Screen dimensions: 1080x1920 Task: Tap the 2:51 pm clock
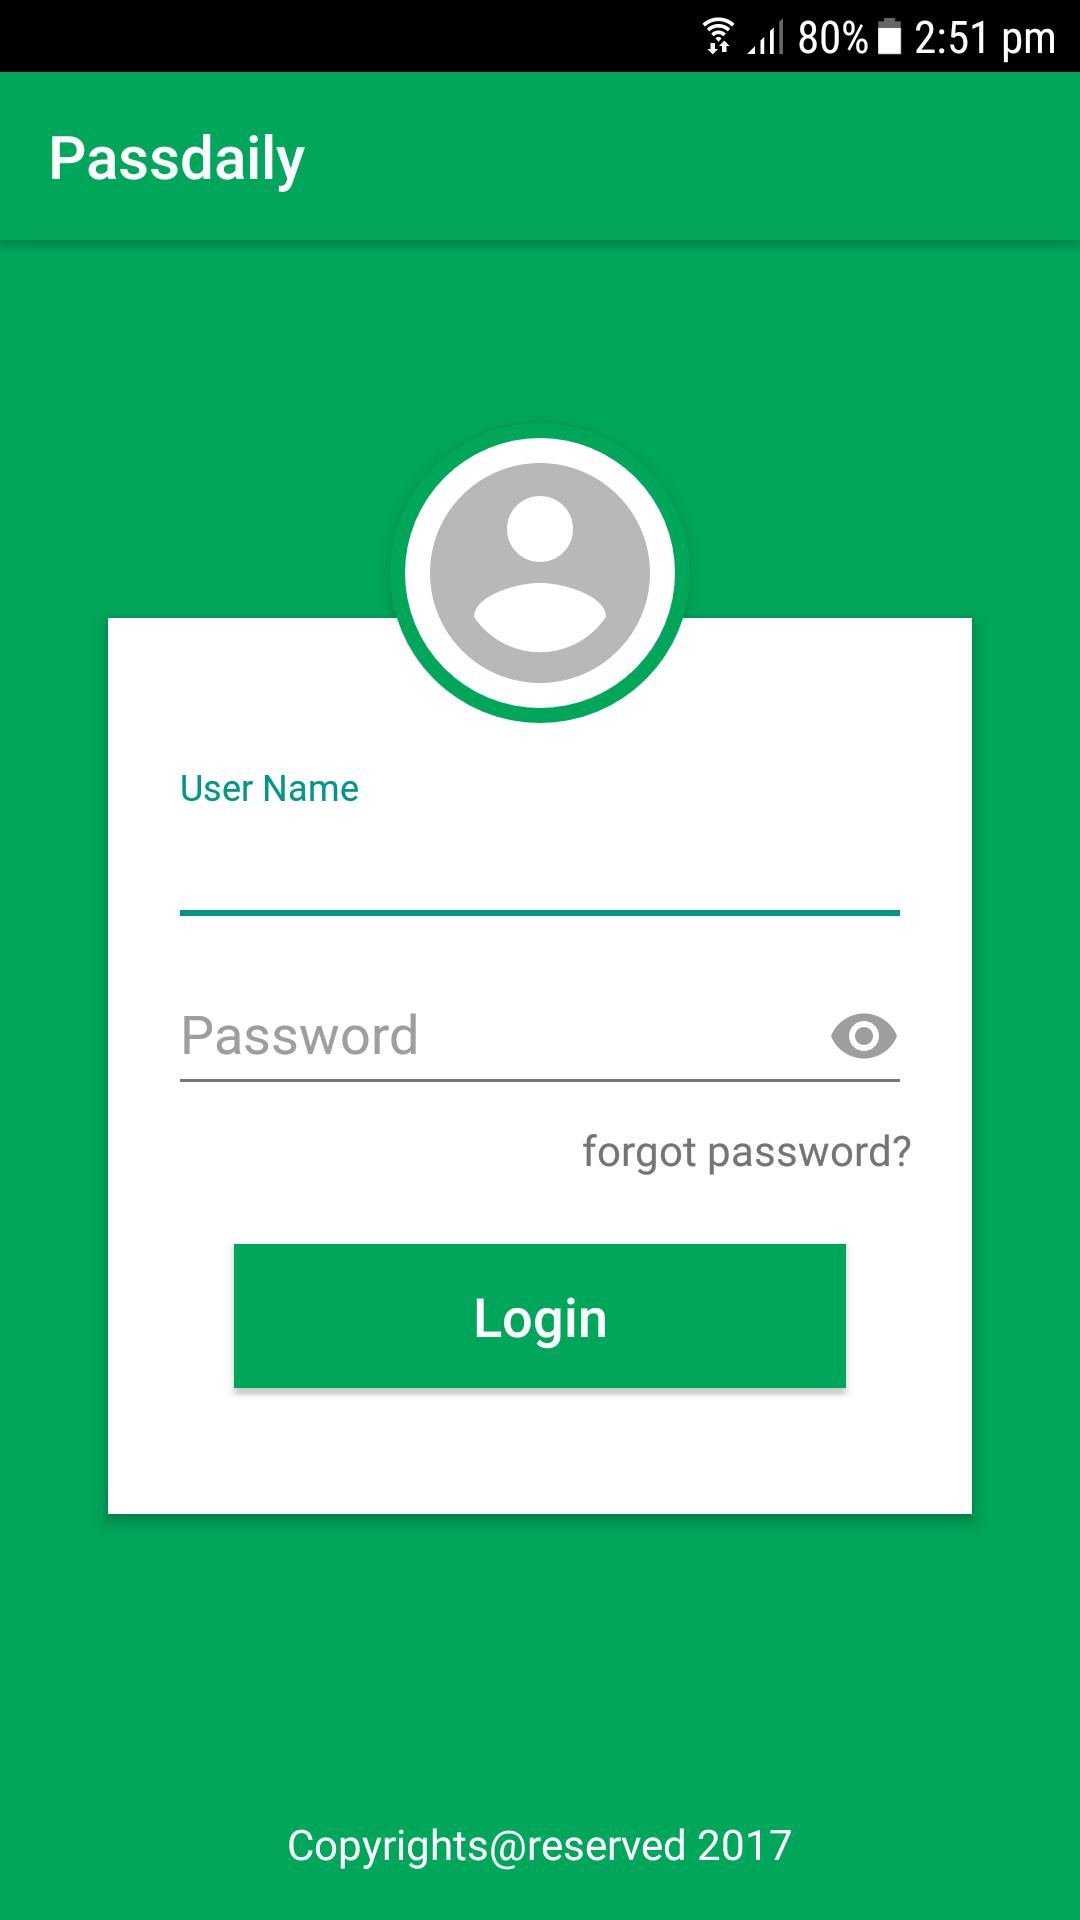point(985,39)
